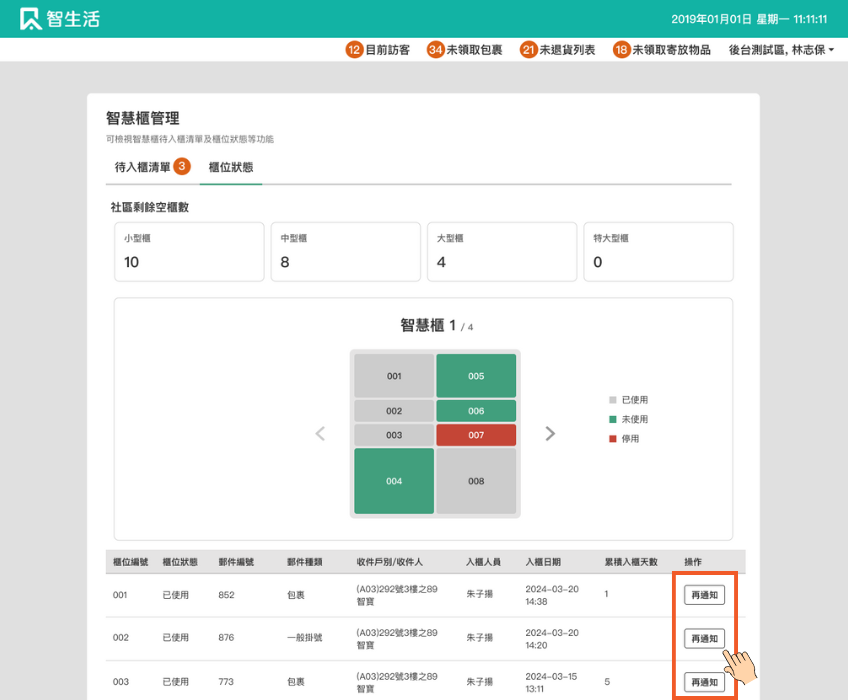Click the 小型櫃 count card
Image resolution: width=848 pixels, height=700 pixels.
189,252
